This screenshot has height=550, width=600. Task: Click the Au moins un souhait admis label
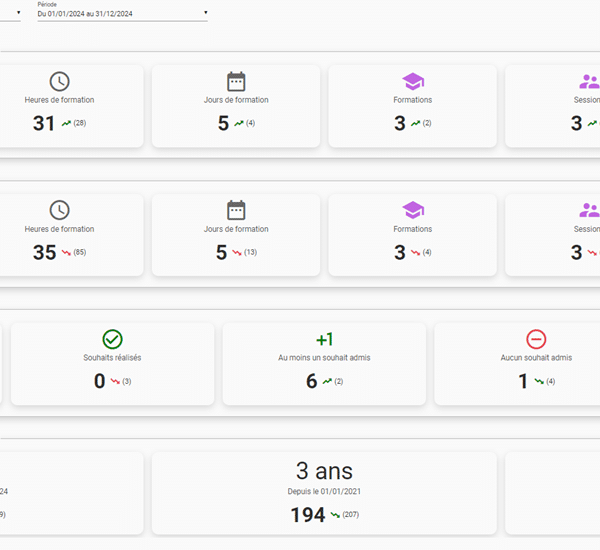coord(324,357)
